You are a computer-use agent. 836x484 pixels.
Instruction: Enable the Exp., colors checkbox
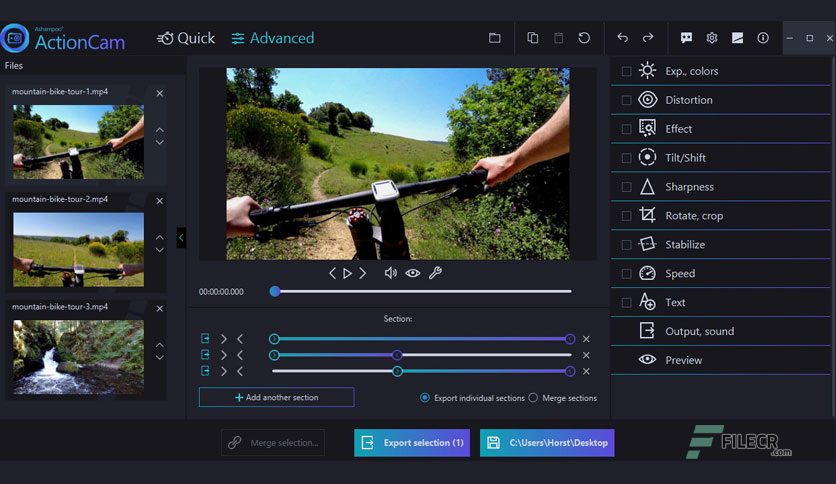626,71
